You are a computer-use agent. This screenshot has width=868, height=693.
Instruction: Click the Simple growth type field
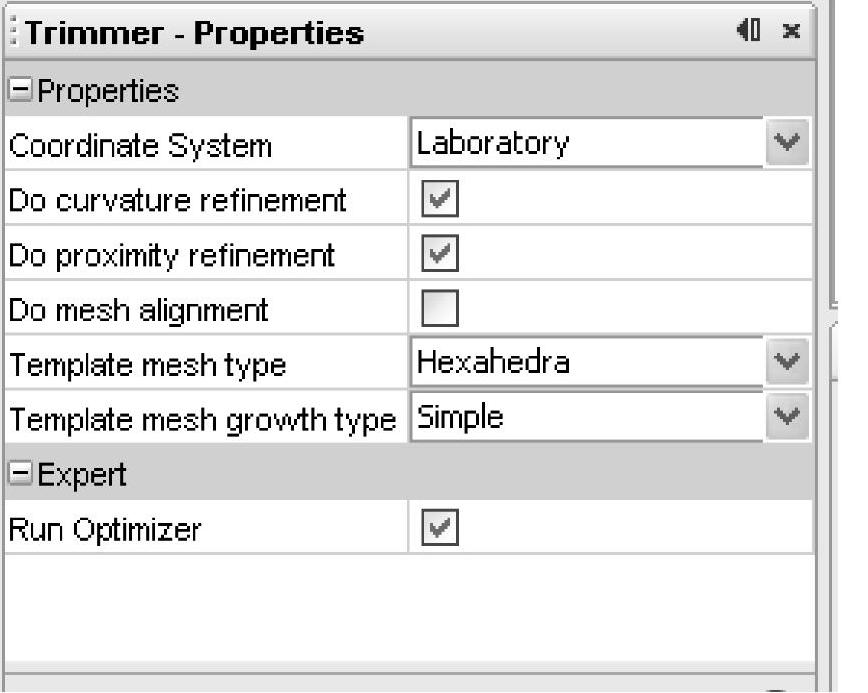point(587,417)
